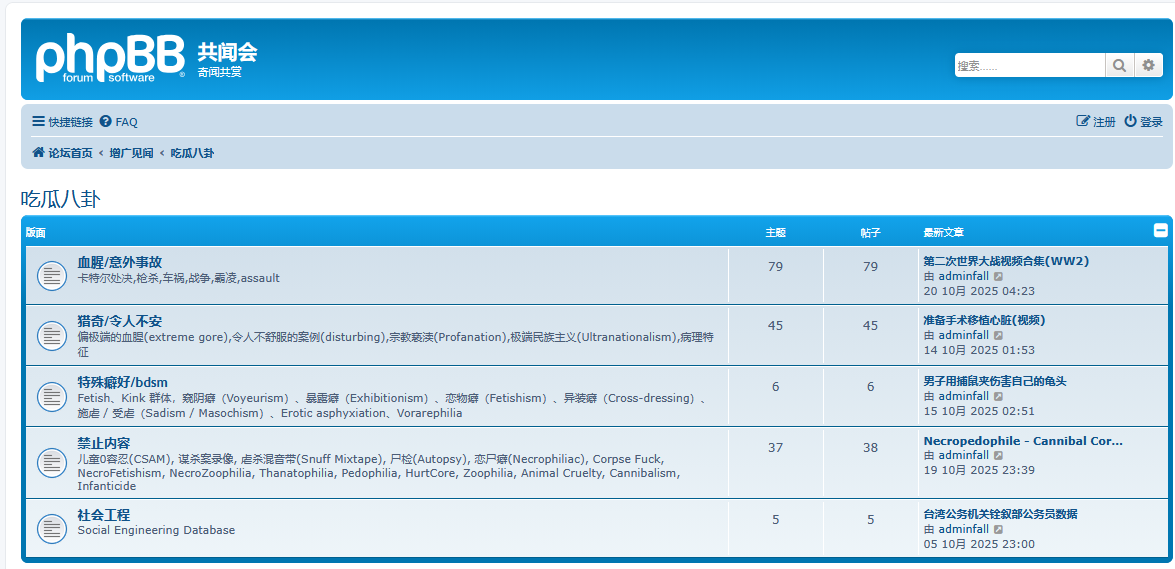Open the 准备手术移植心脏(视频) post link
This screenshot has width=1175, height=569.
click(x=983, y=320)
